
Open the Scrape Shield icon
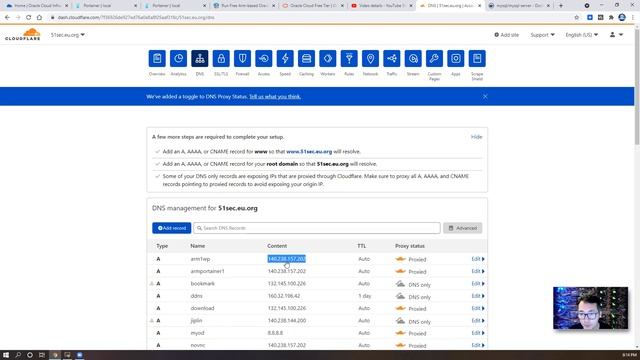(x=477, y=59)
